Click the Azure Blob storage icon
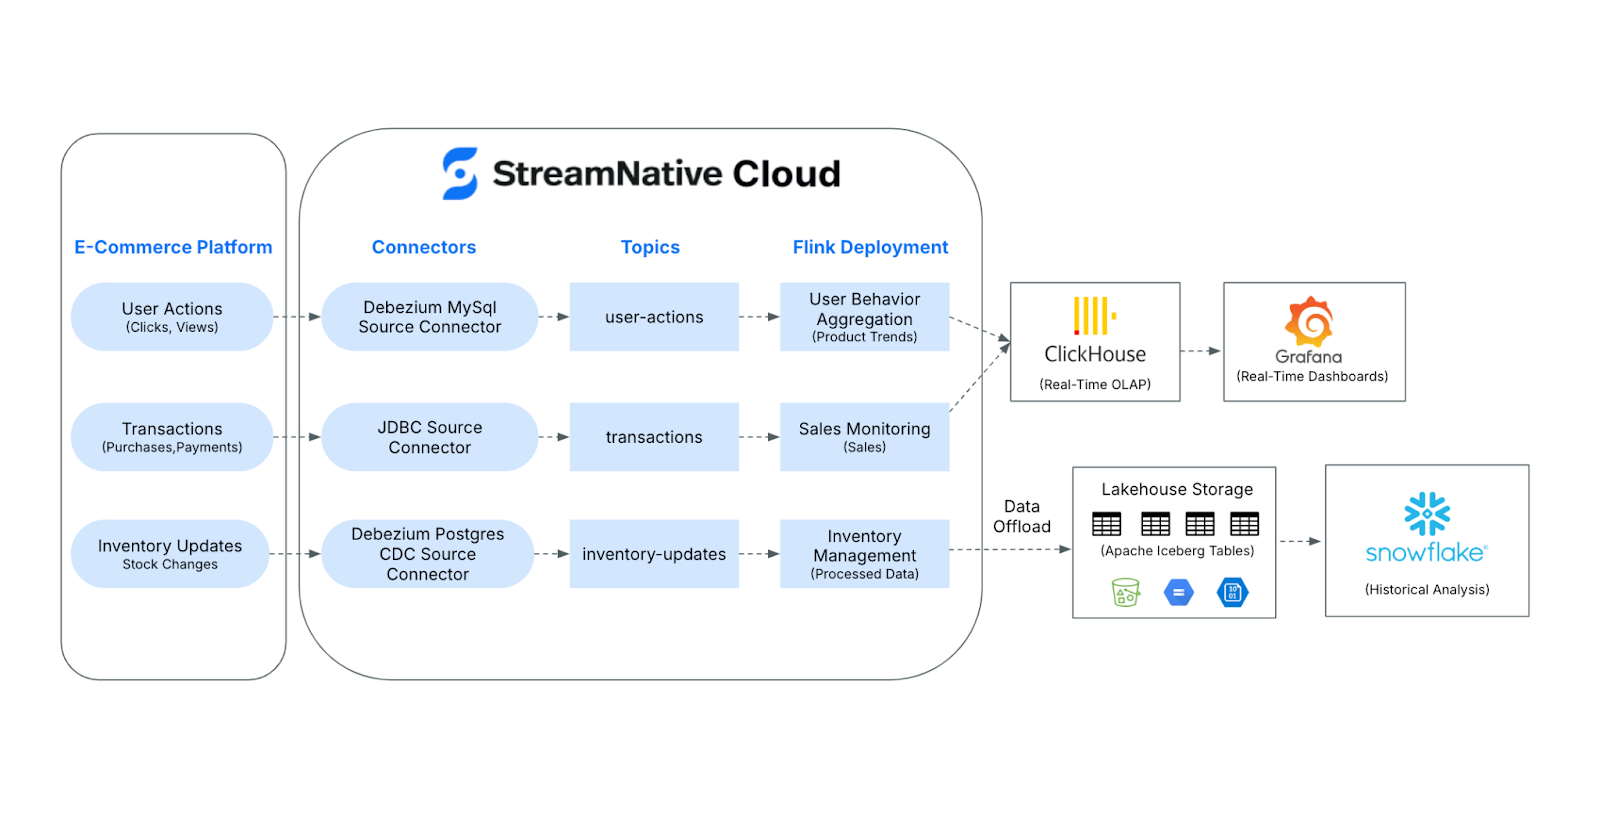Viewport: 1600px width, 832px height. tap(1233, 593)
